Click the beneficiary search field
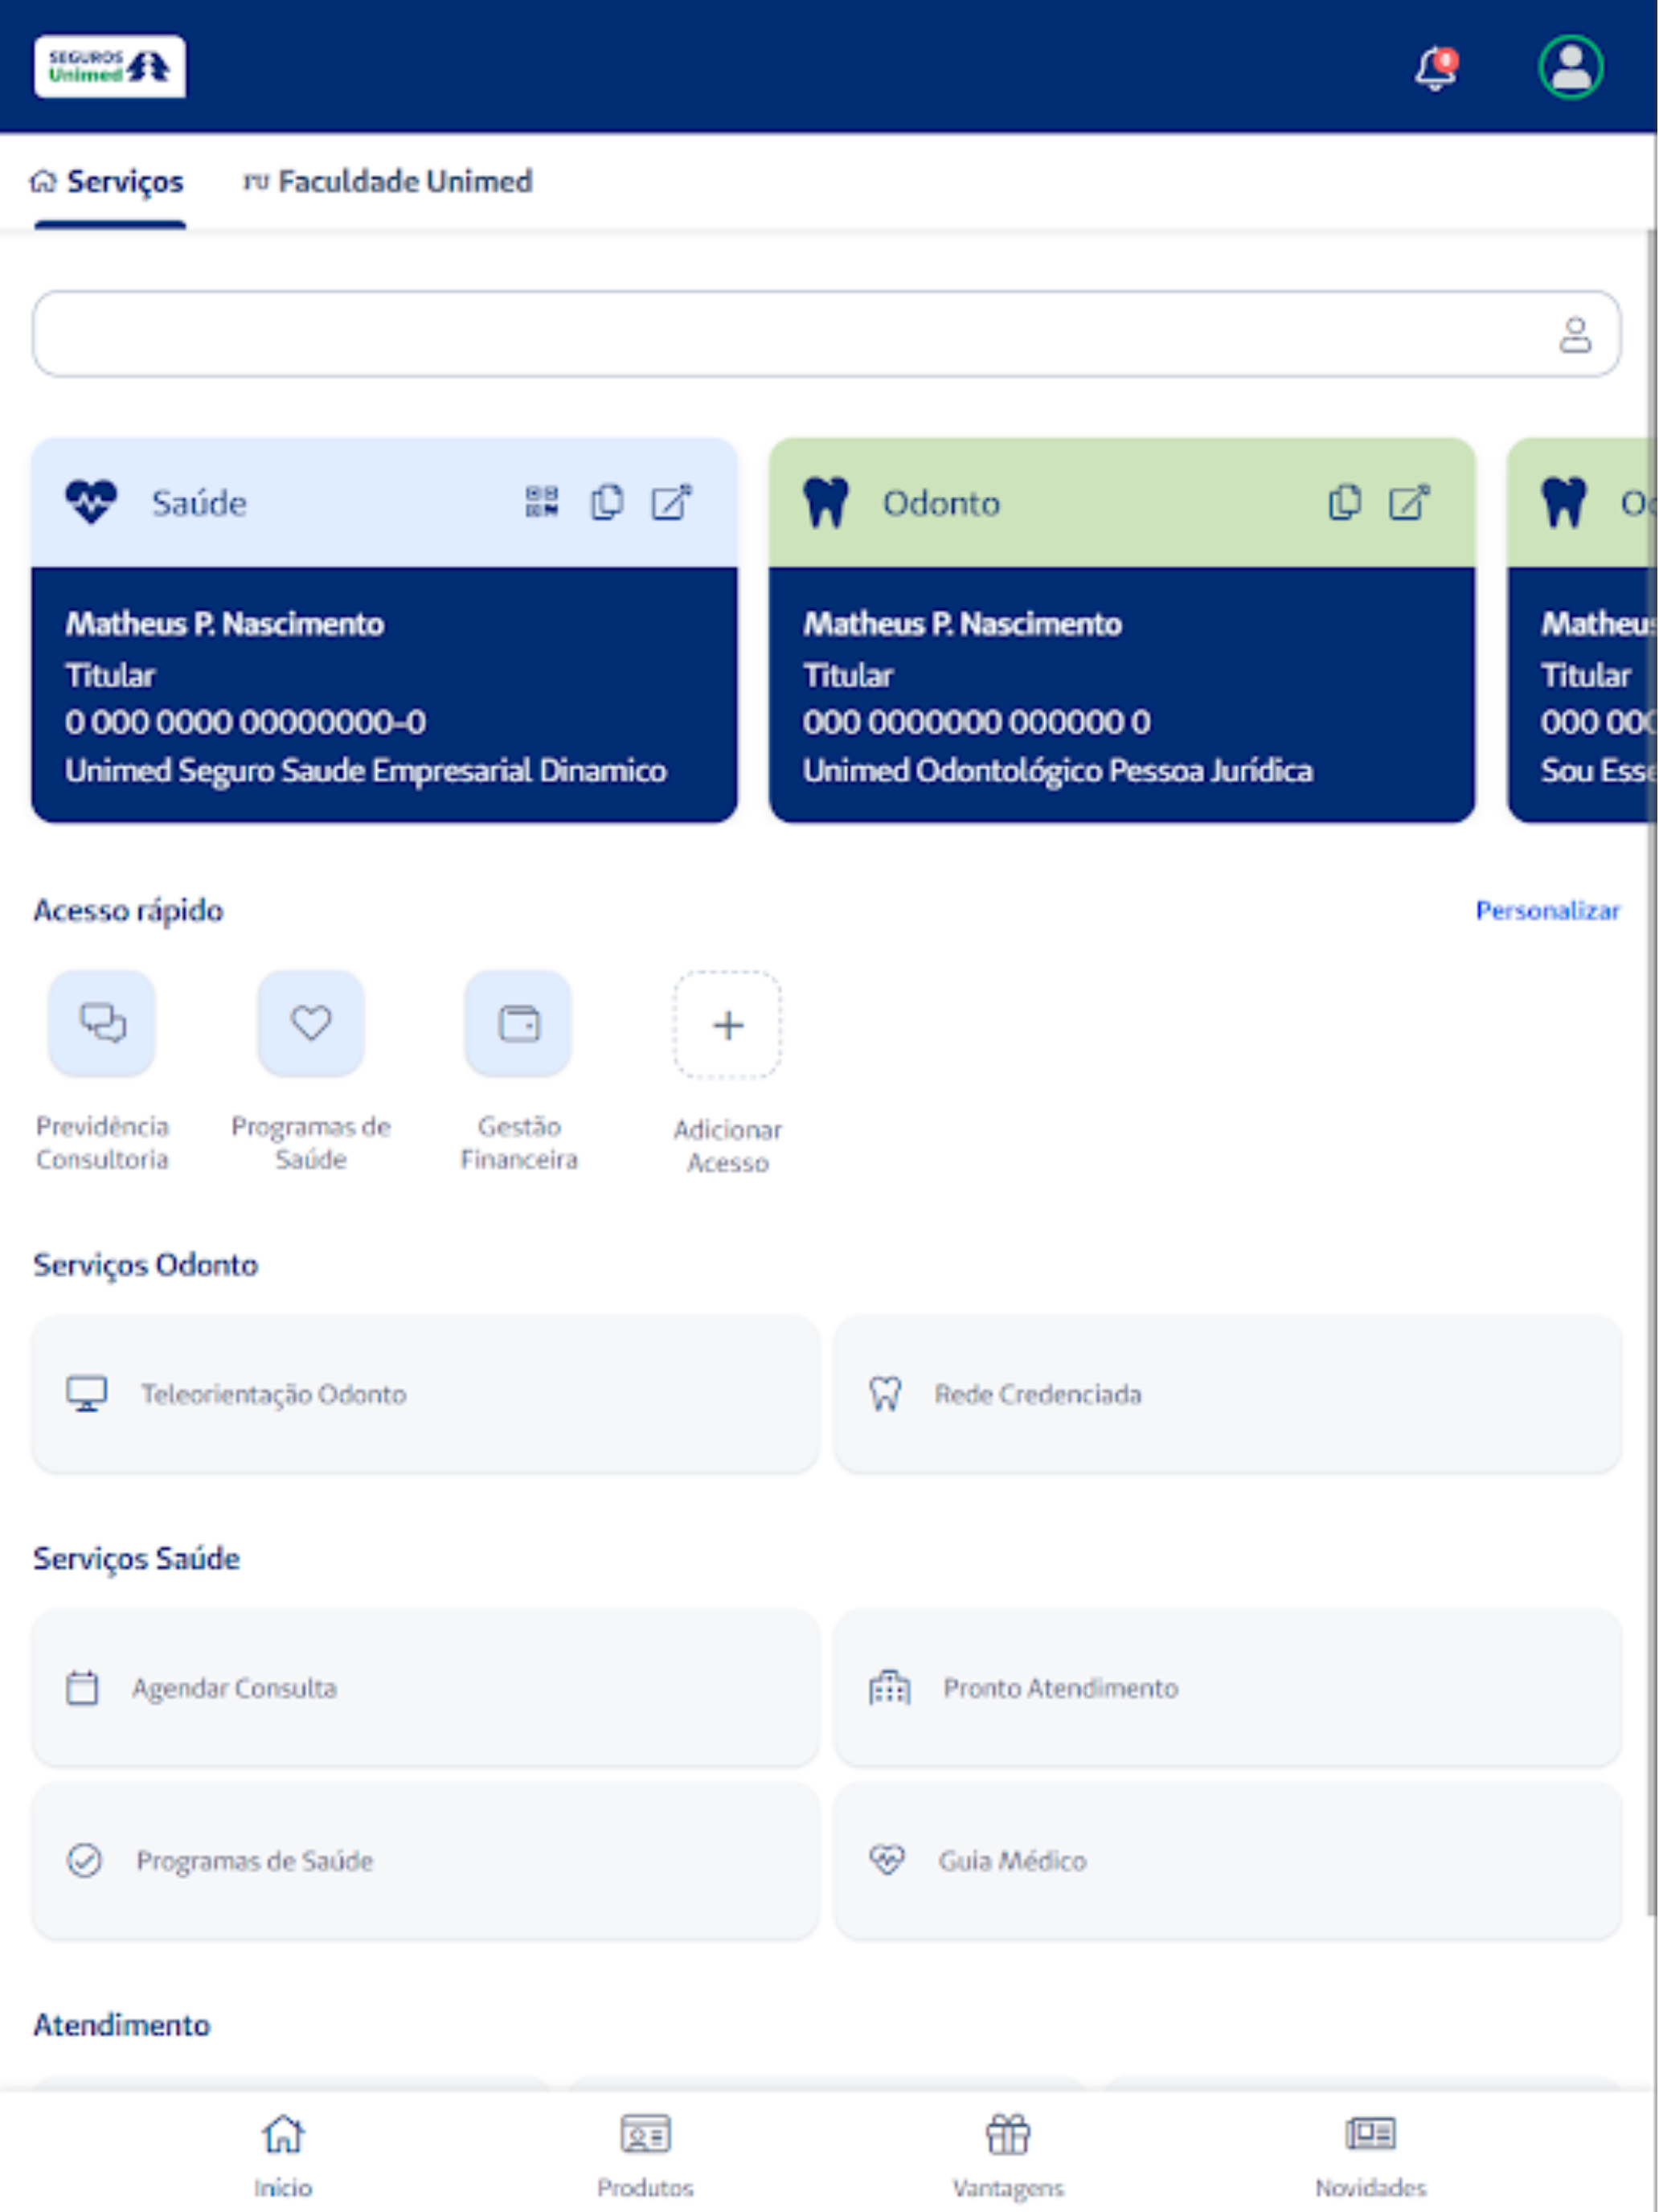 (x=826, y=334)
